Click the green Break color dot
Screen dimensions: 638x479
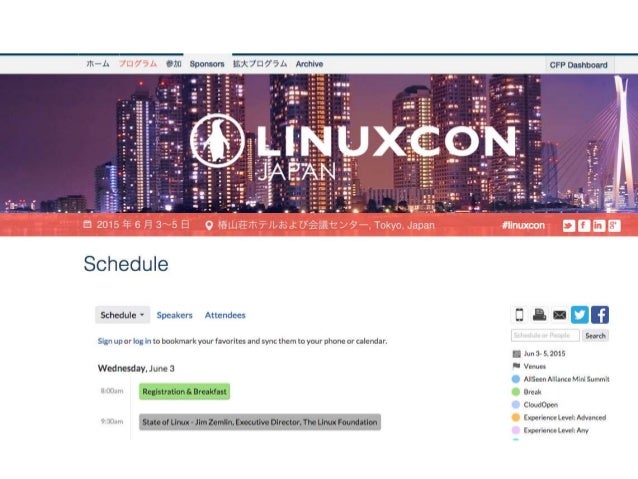tap(516, 392)
